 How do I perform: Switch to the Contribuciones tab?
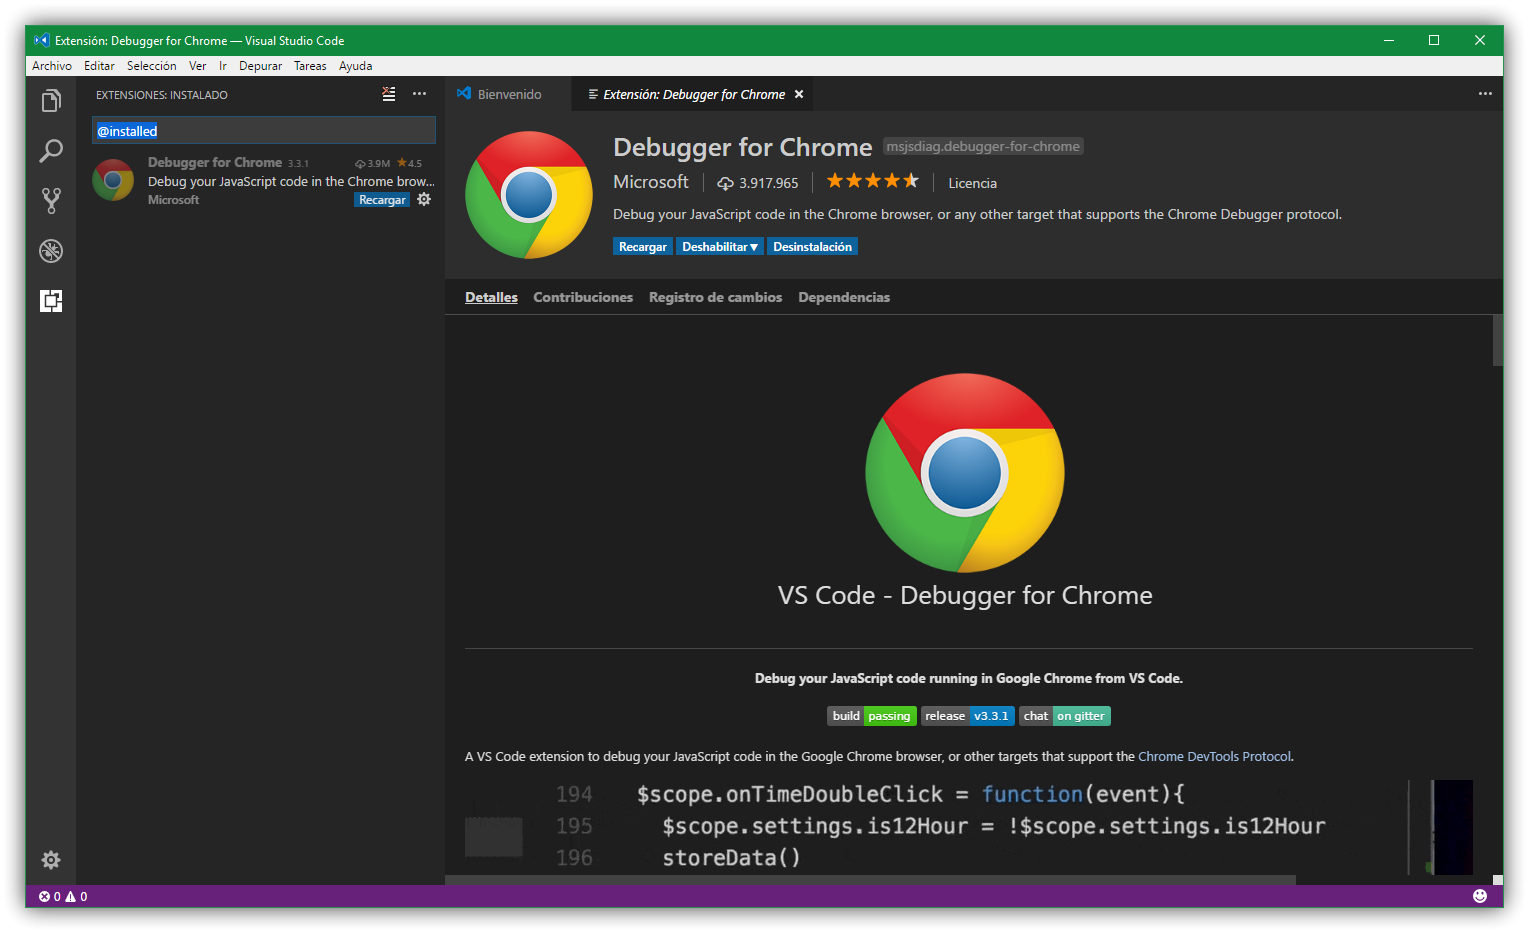point(583,297)
